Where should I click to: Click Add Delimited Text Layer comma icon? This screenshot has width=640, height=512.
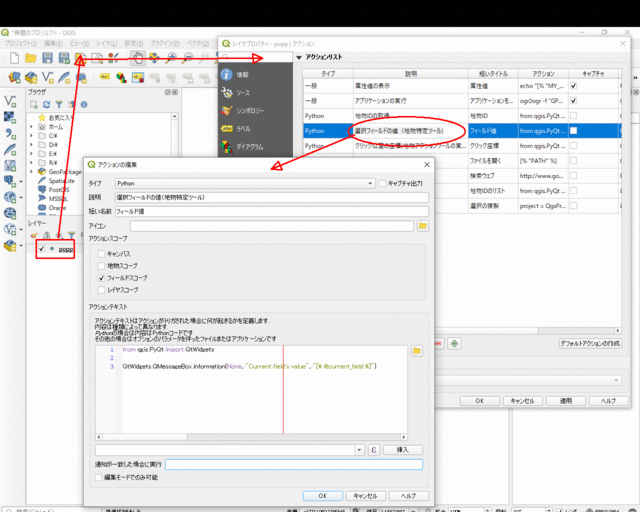(10, 134)
